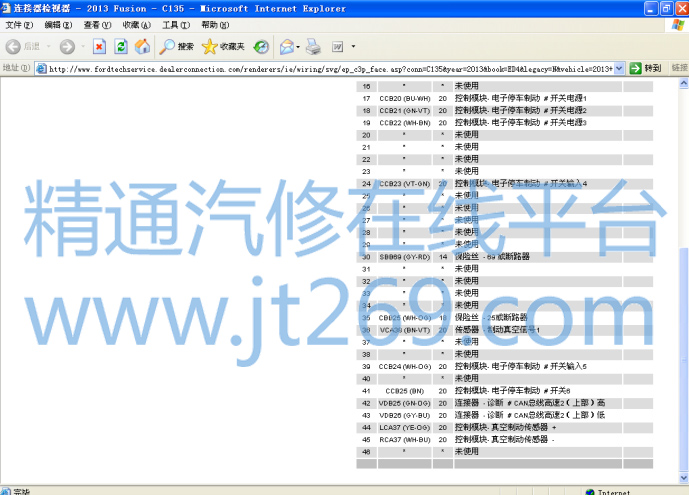
Task: Select cell CBB25 (WH-OG) in row 35
Action: point(405,318)
